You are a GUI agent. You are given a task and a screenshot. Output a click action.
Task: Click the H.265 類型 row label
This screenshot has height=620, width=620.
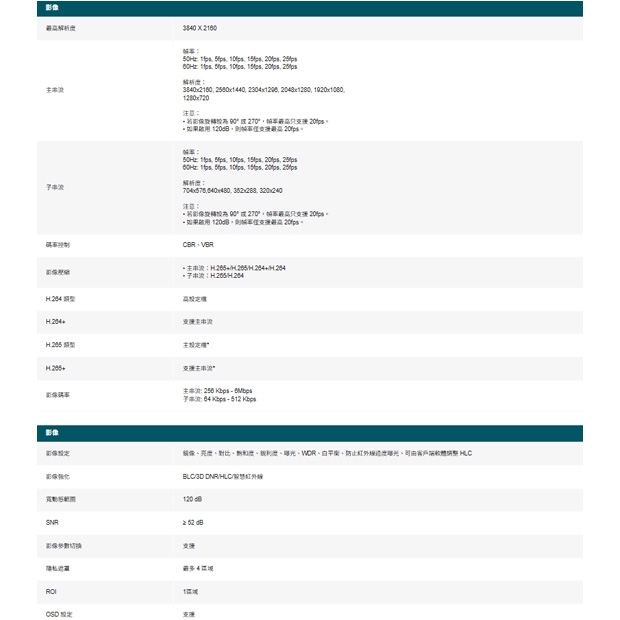tap(60, 345)
